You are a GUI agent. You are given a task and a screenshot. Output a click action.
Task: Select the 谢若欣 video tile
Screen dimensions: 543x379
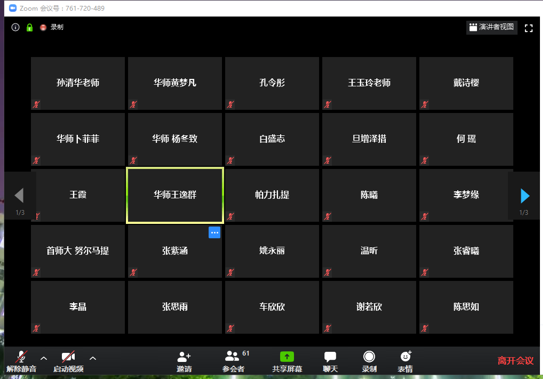tap(369, 307)
